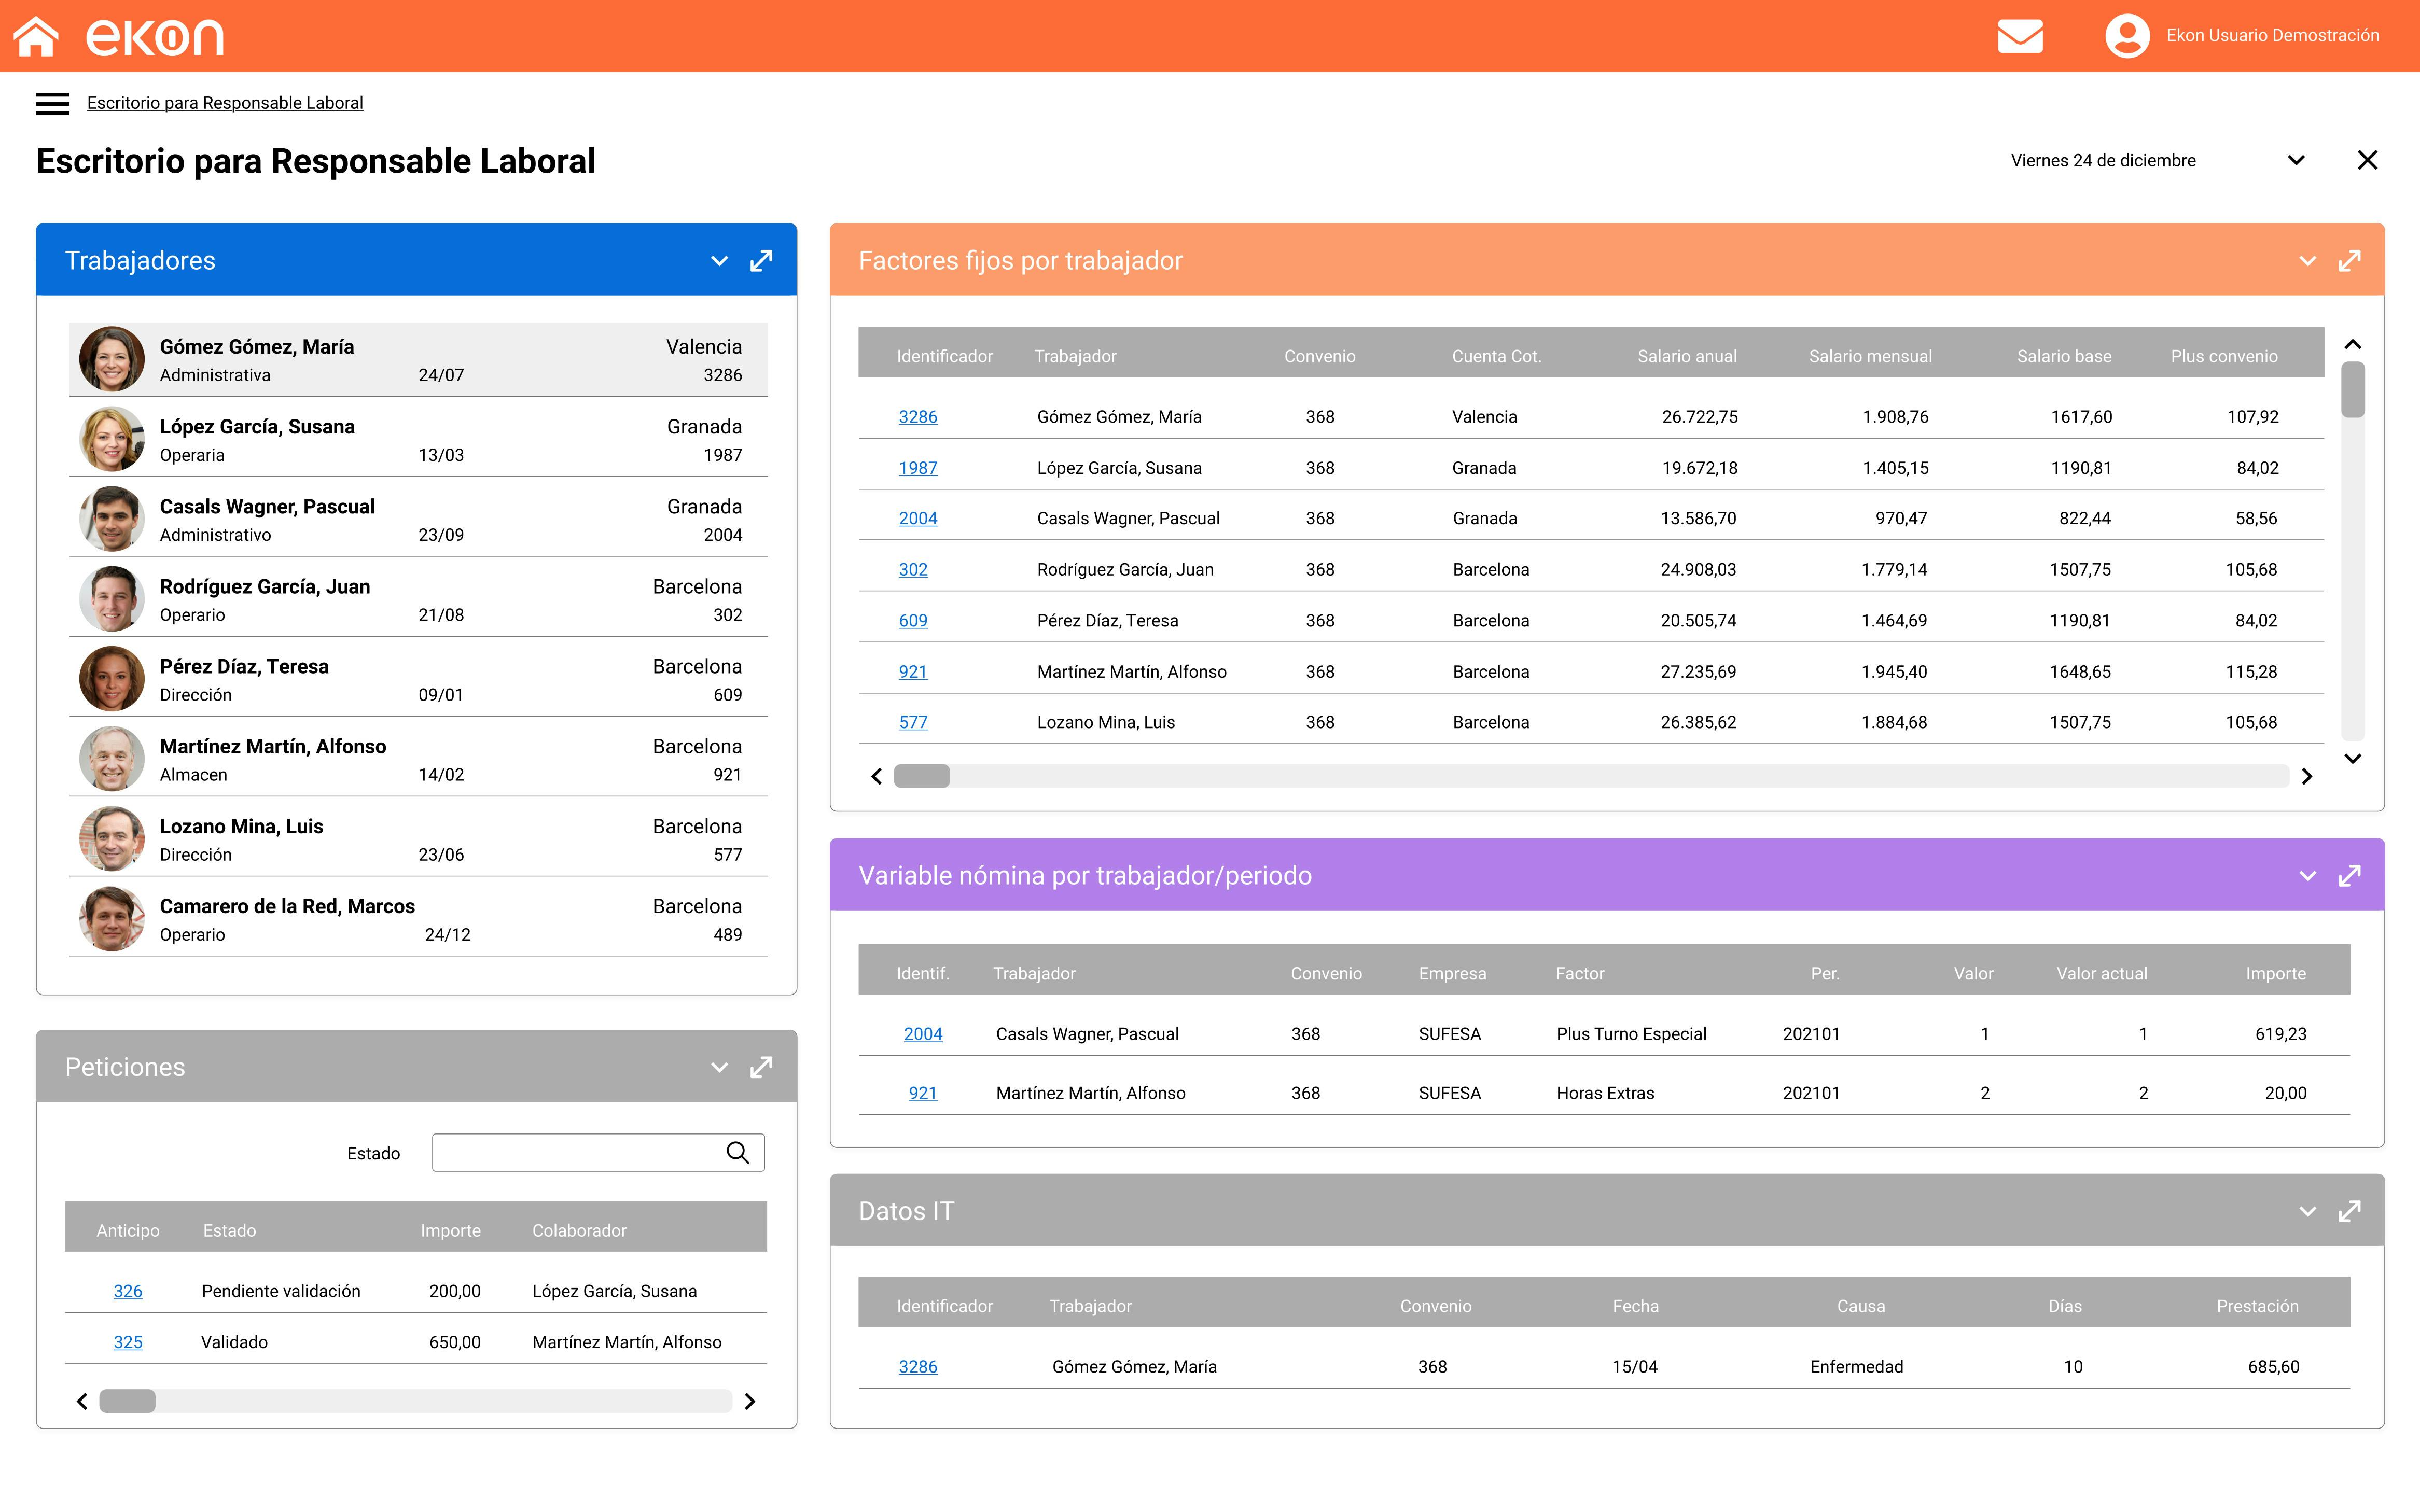
Task: Open the mail envelope icon
Action: (x=2021, y=35)
